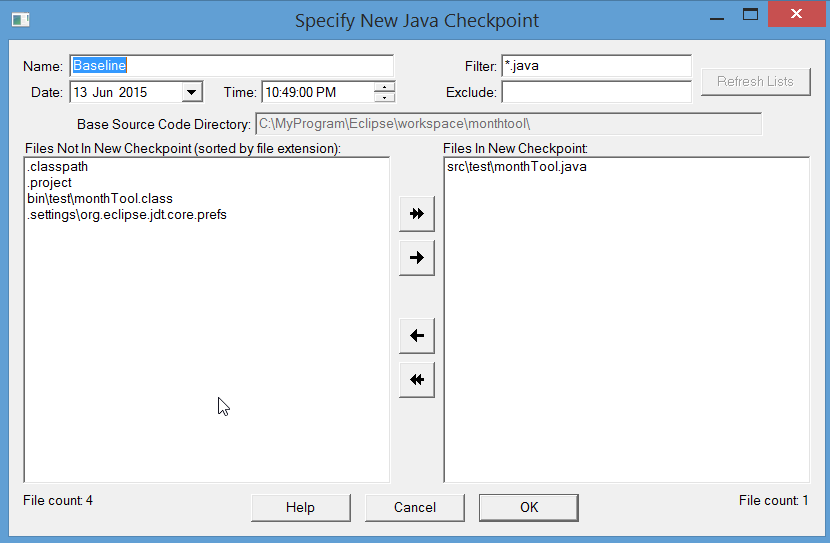
Task: Select bin\test\monthTool.class entry
Action: (100, 198)
